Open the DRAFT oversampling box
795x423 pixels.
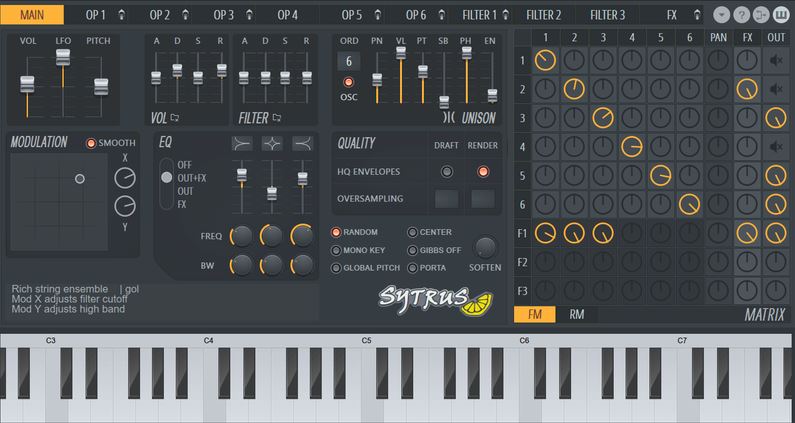(x=447, y=199)
